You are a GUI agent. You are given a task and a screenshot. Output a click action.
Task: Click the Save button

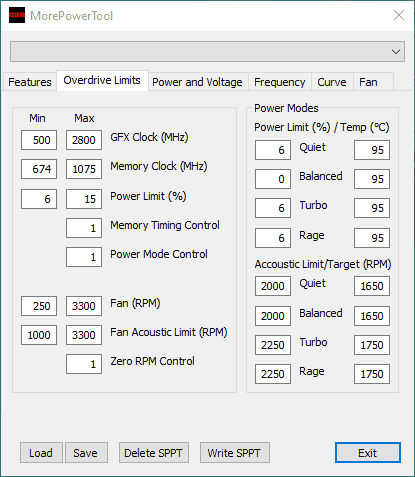coord(86,453)
